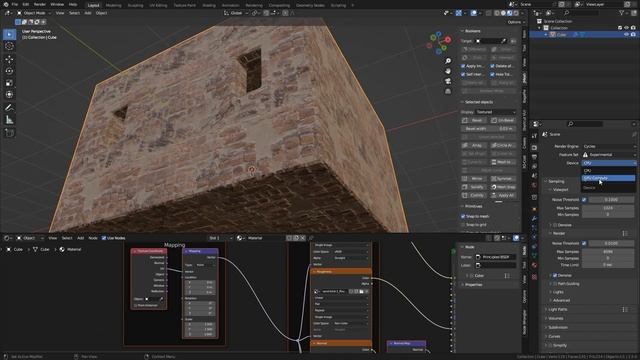Enable the Snap to grid checkbox
Viewport: 640px width, 360px height.
coord(463,225)
